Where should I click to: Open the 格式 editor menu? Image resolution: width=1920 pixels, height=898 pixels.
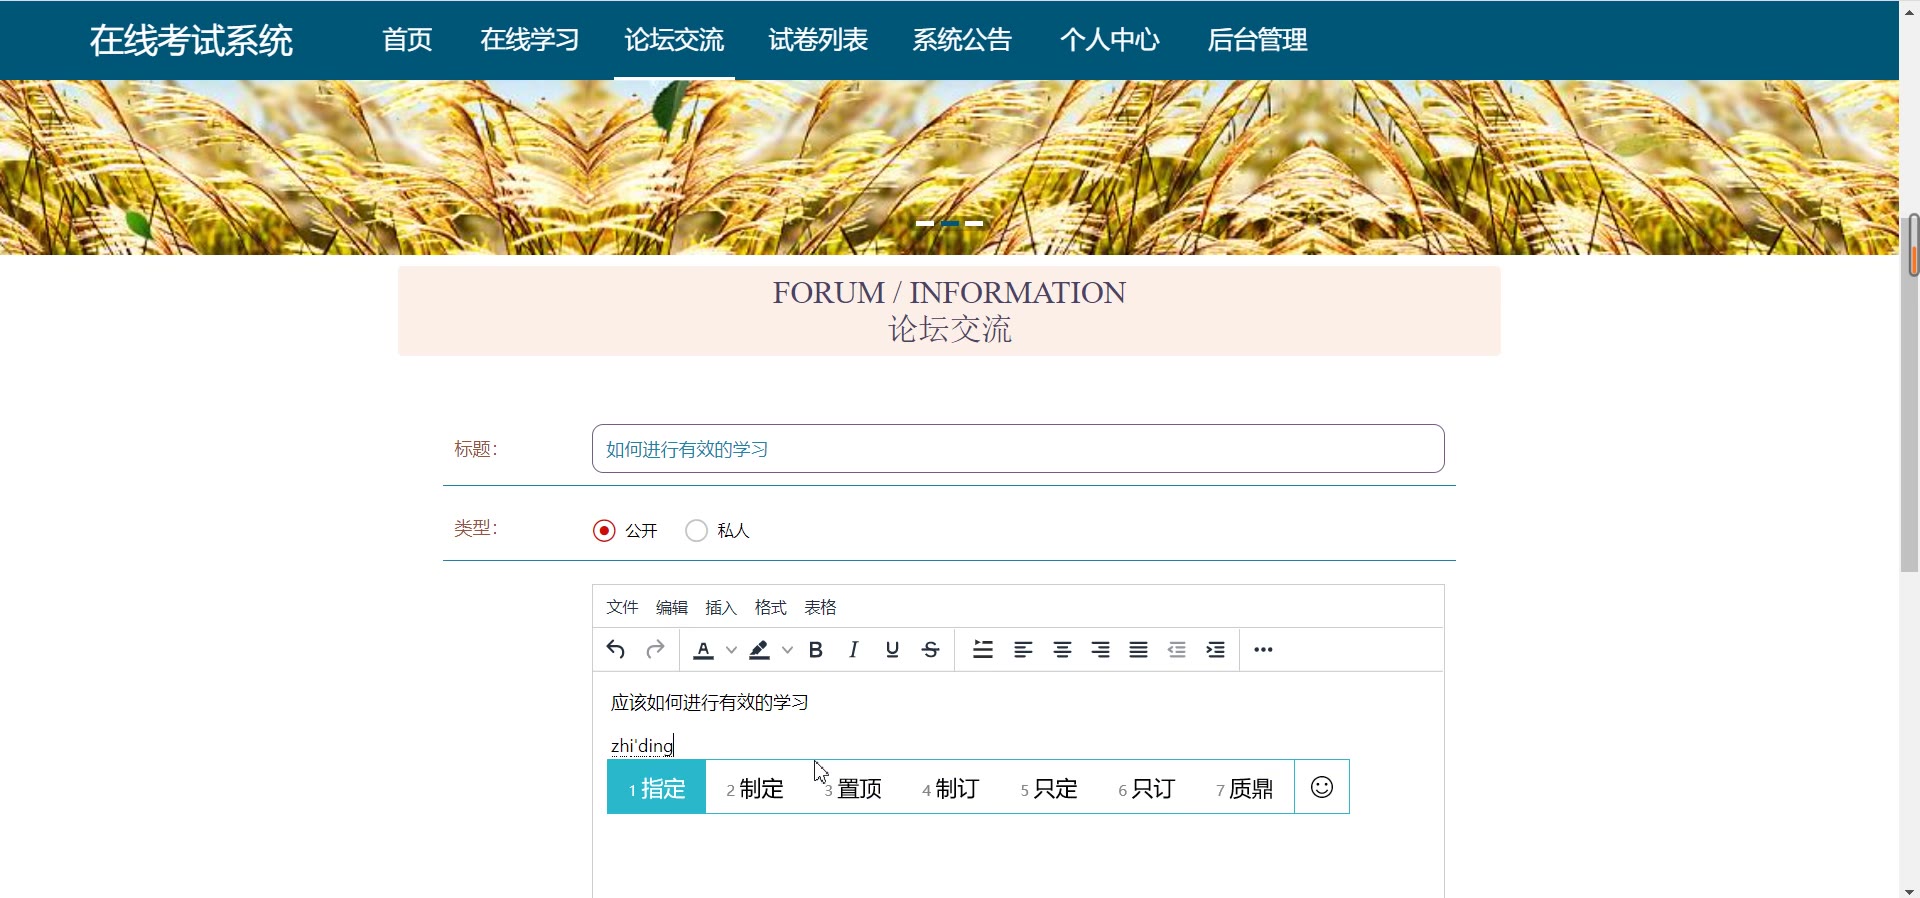click(x=771, y=607)
